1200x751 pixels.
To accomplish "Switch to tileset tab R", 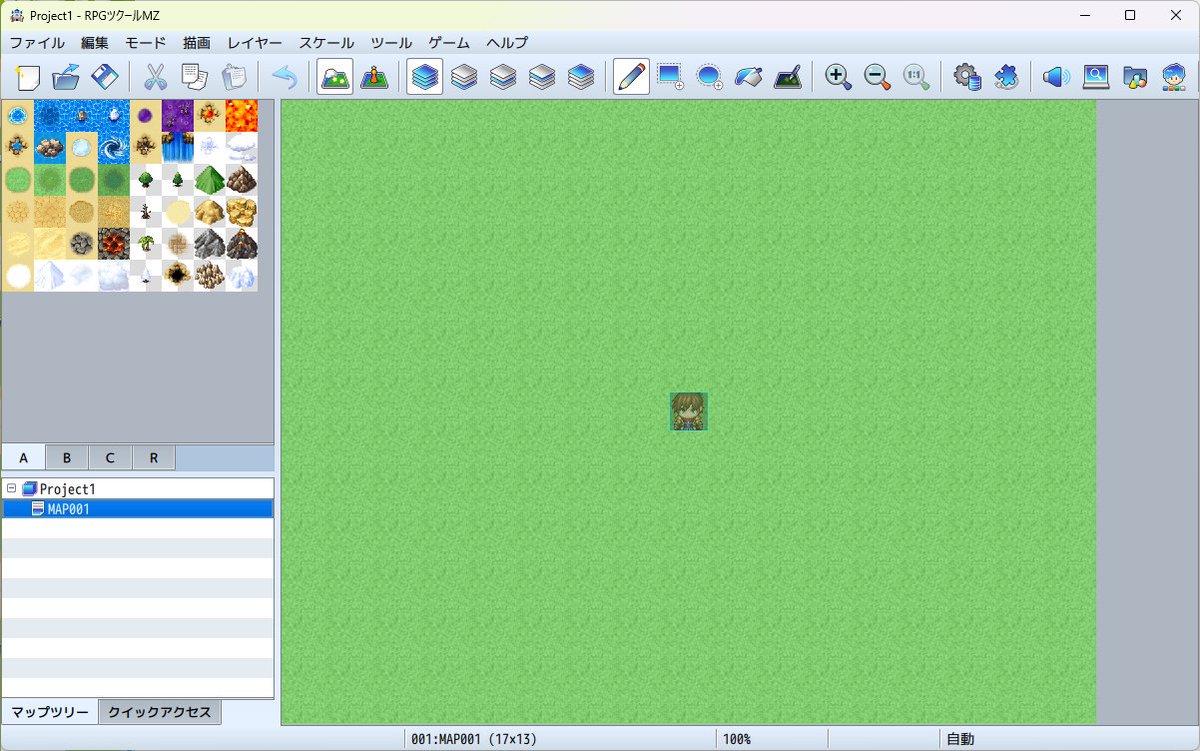I will (154, 458).
